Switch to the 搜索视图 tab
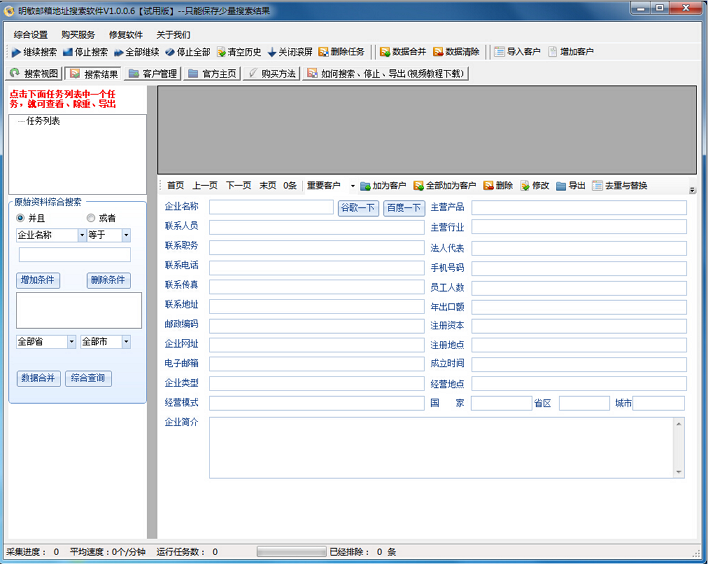708x564 pixels. (34, 73)
